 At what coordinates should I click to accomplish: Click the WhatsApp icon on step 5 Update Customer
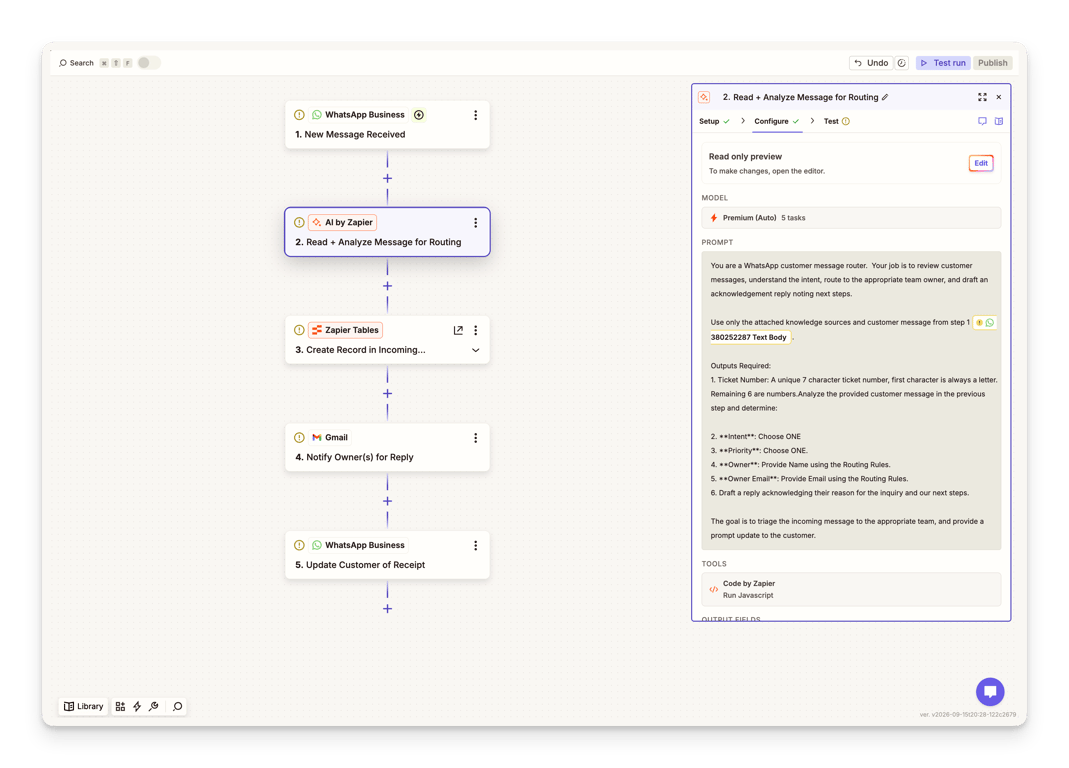pos(316,545)
